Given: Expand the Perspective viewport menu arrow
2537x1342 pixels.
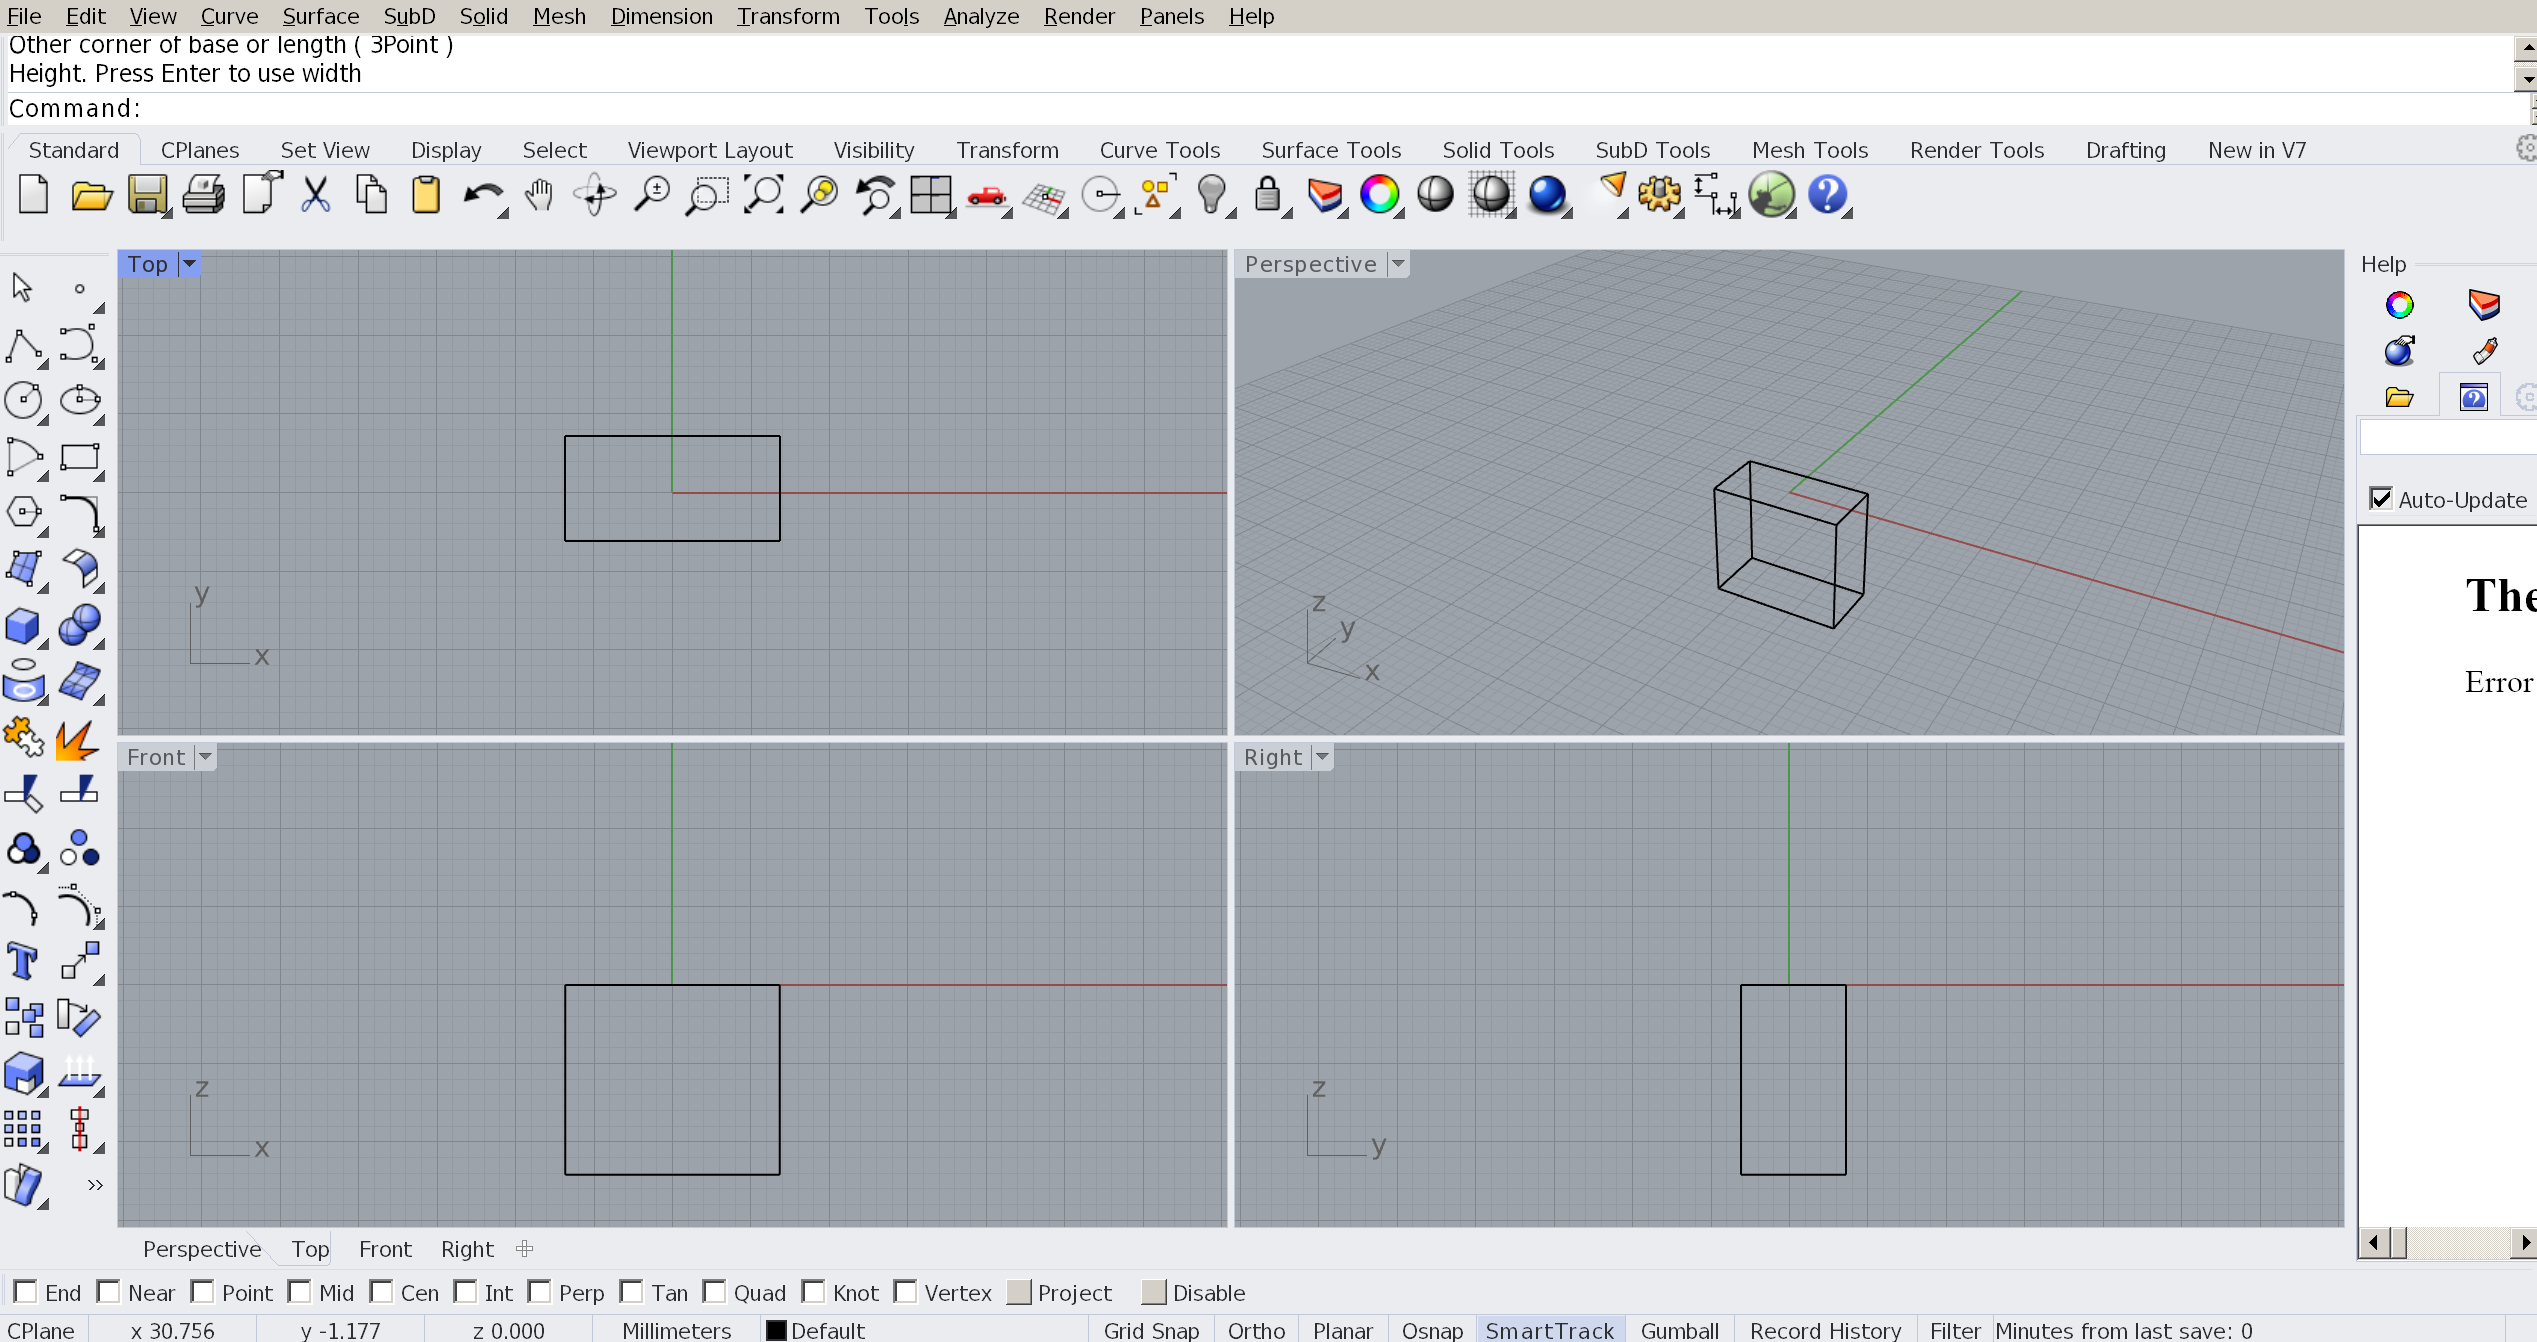Looking at the screenshot, I should [x=1398, y=264].
